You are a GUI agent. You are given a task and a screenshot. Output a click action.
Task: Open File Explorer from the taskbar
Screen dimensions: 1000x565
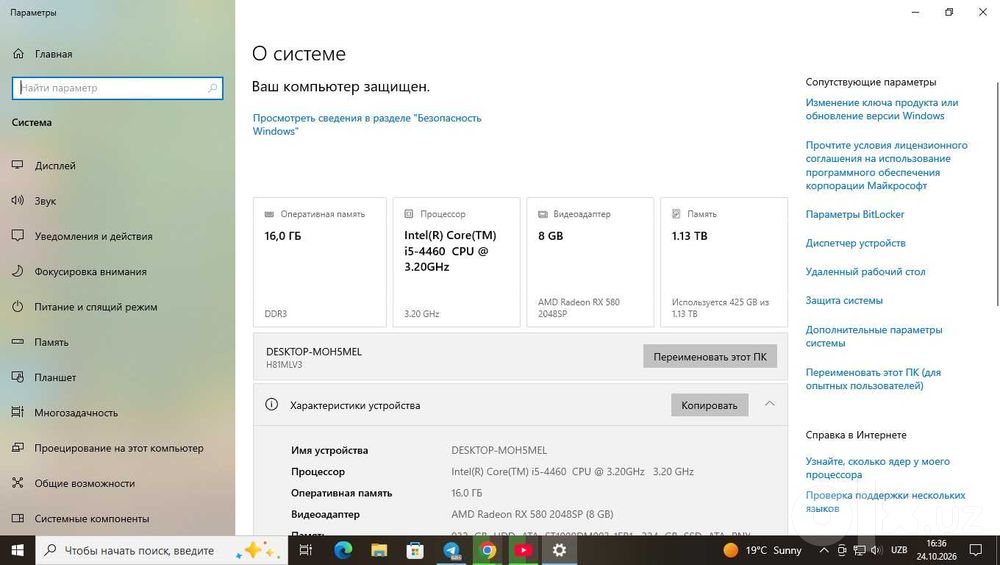click(x=379, y=550)
